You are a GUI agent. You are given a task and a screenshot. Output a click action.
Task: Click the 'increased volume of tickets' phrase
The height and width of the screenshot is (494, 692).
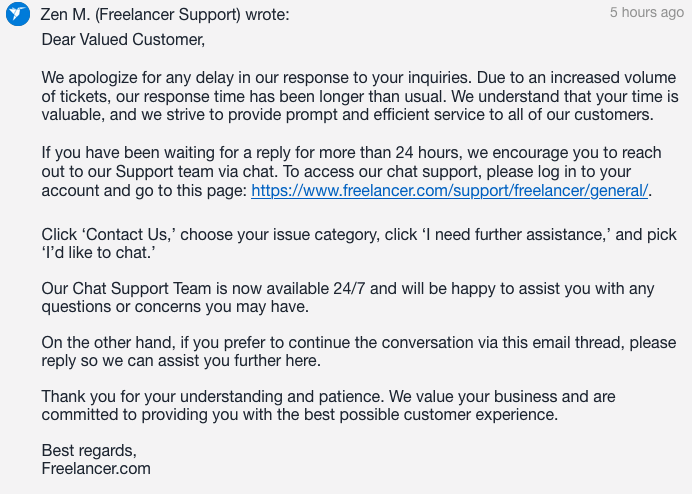click(x=359, y=87)
